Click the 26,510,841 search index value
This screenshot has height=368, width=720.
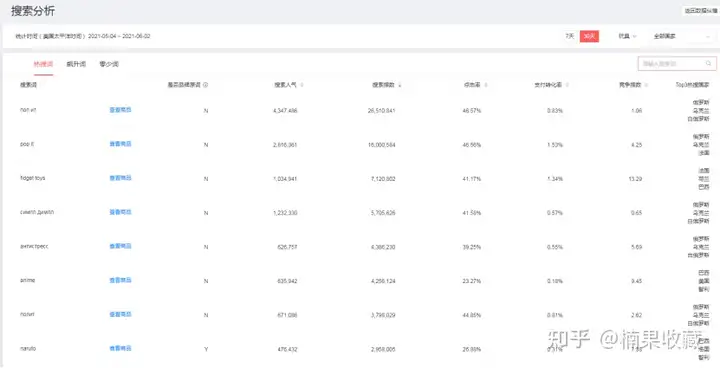tap(382, 111)
